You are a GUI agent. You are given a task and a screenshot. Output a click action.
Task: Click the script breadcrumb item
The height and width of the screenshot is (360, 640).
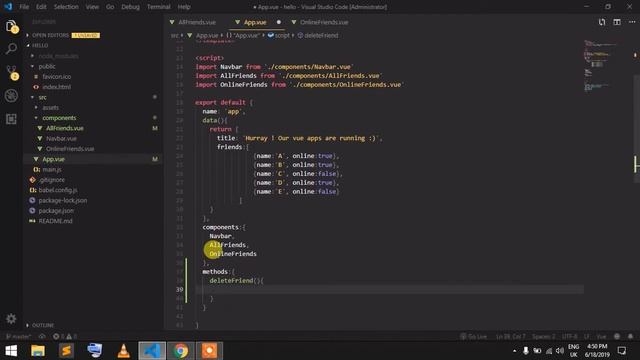click(279, 36)
